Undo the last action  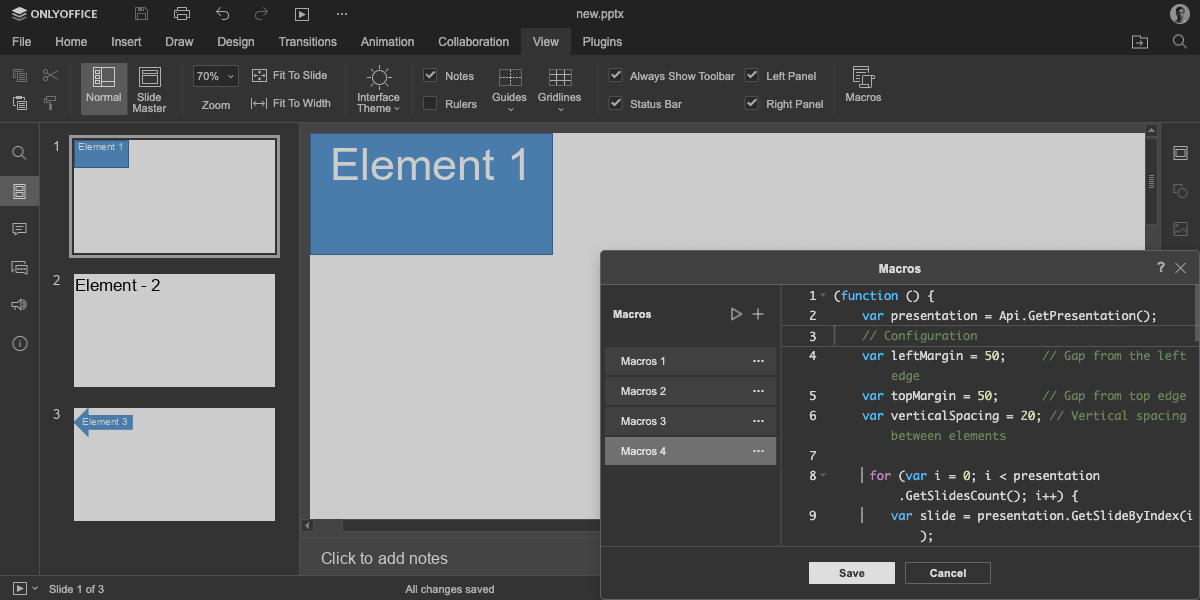(x=222, y=14)
